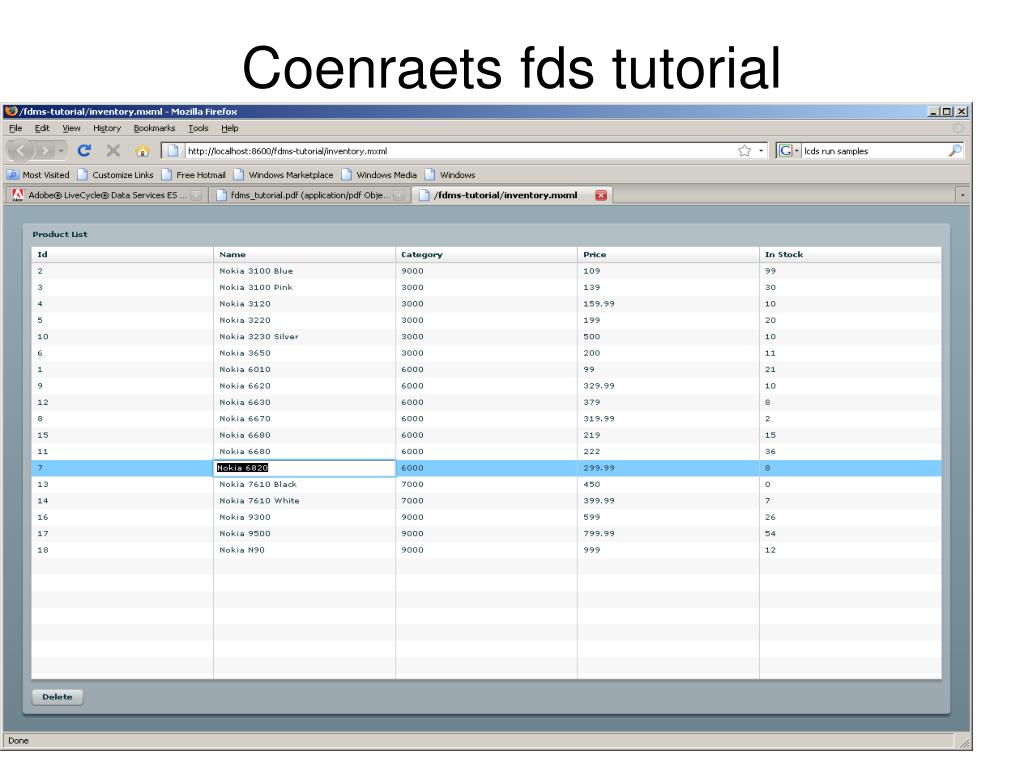Open the Tools menu
This screenshot has height=768, width=1024.
tap(198, 128)
